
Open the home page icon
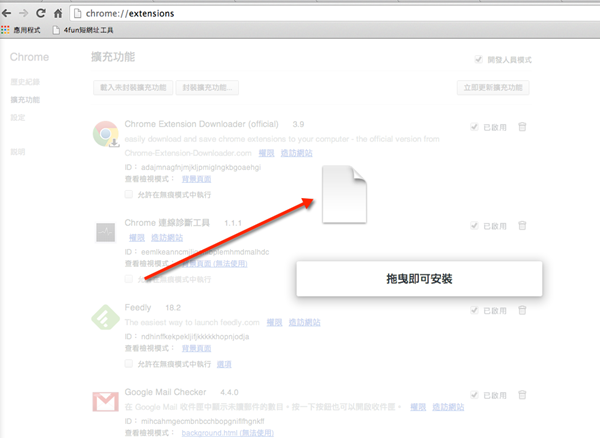(x=58, y=13)
